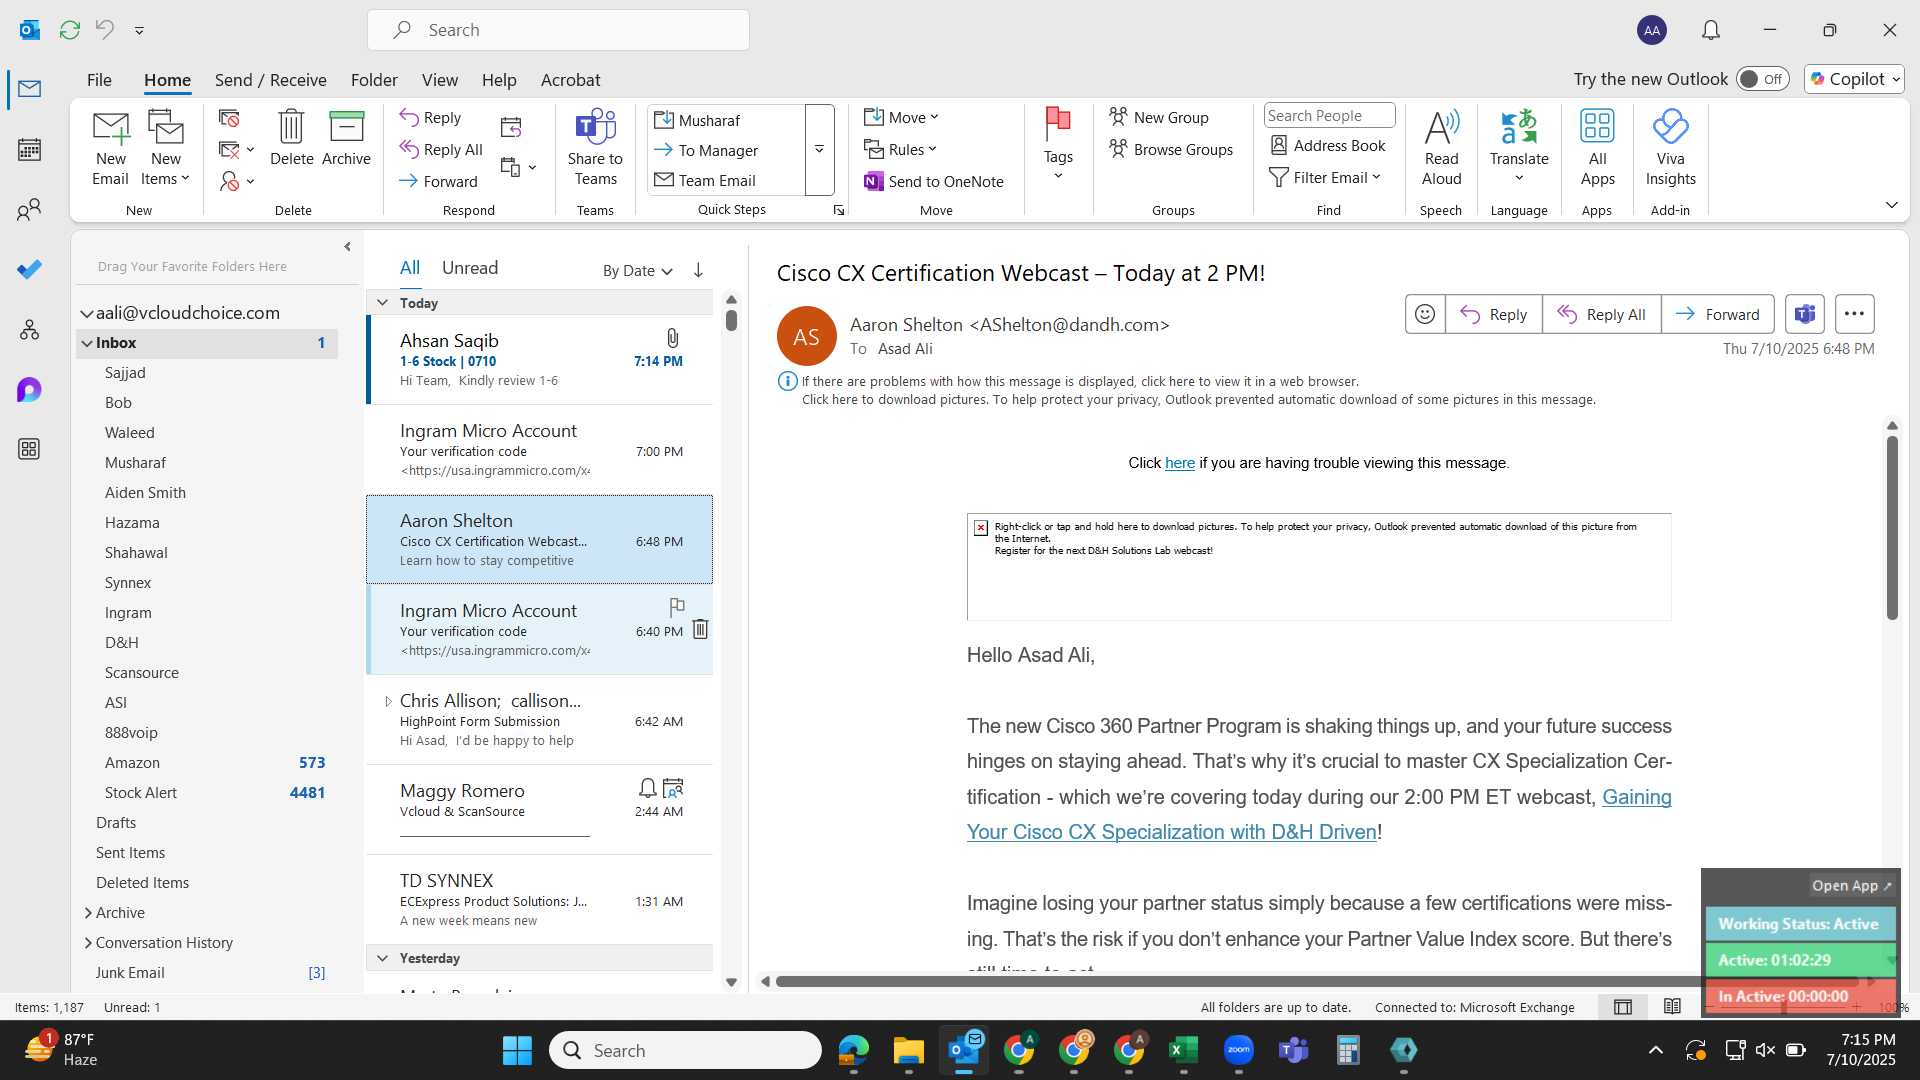This screenshot has height=1080, width=1920.
Task: Select the Stock Alert folder
Action: tap(141, 792)
